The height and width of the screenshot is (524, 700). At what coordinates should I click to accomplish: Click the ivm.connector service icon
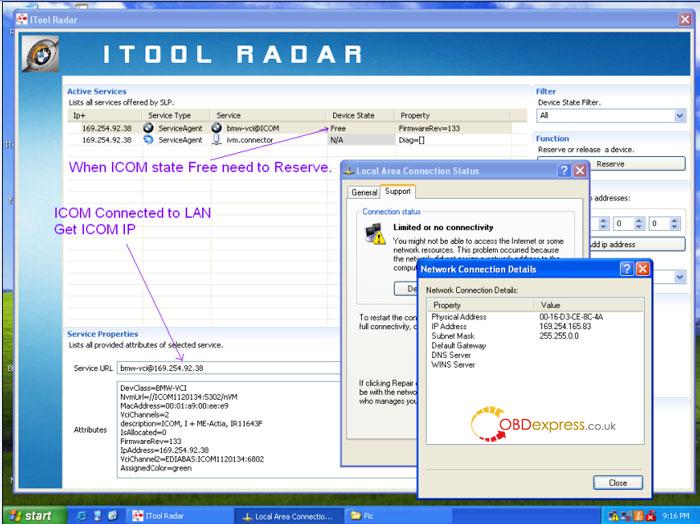tap(217, 140)
